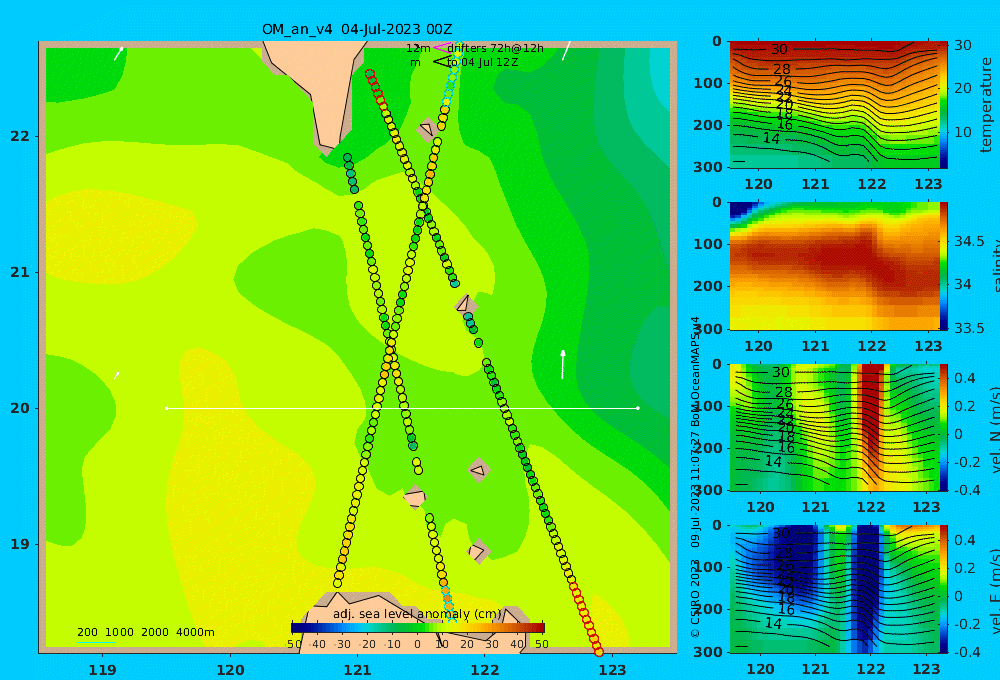Select the island marker near 21.9N east of the peninsula

point(427,129)
